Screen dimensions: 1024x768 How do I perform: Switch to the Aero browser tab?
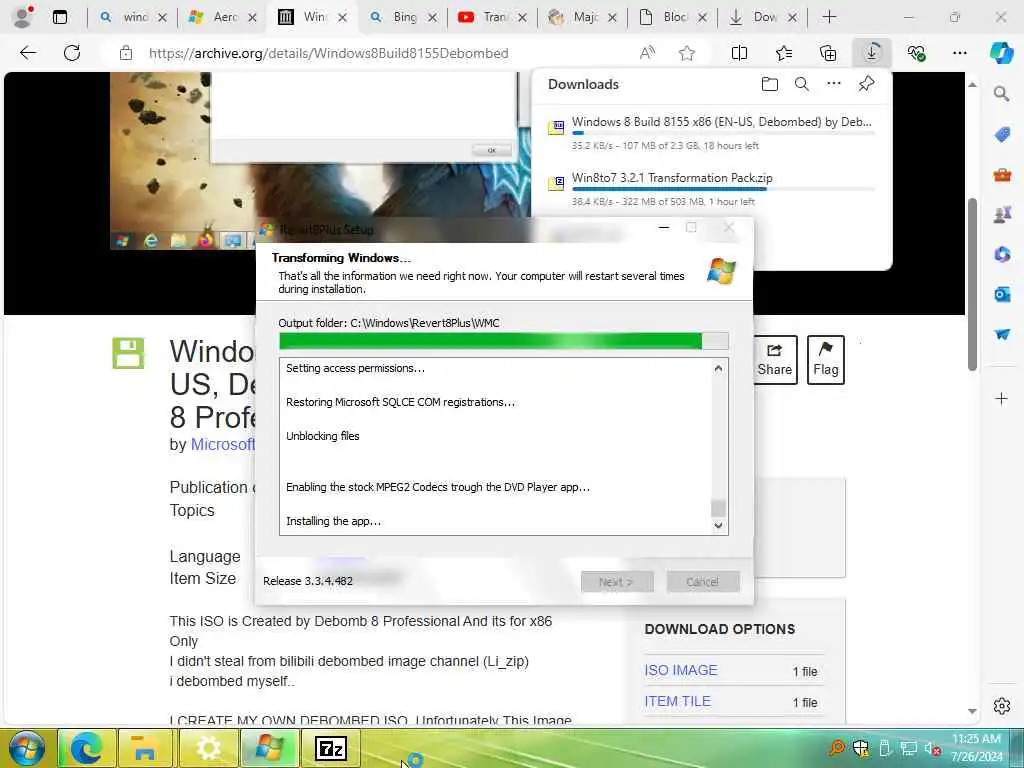click(222, 17)
